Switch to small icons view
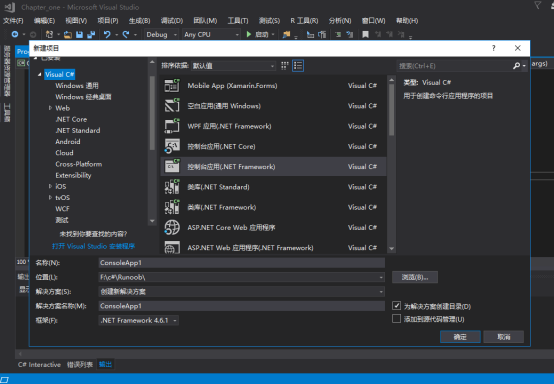554x384 pixels. (284, 66)
